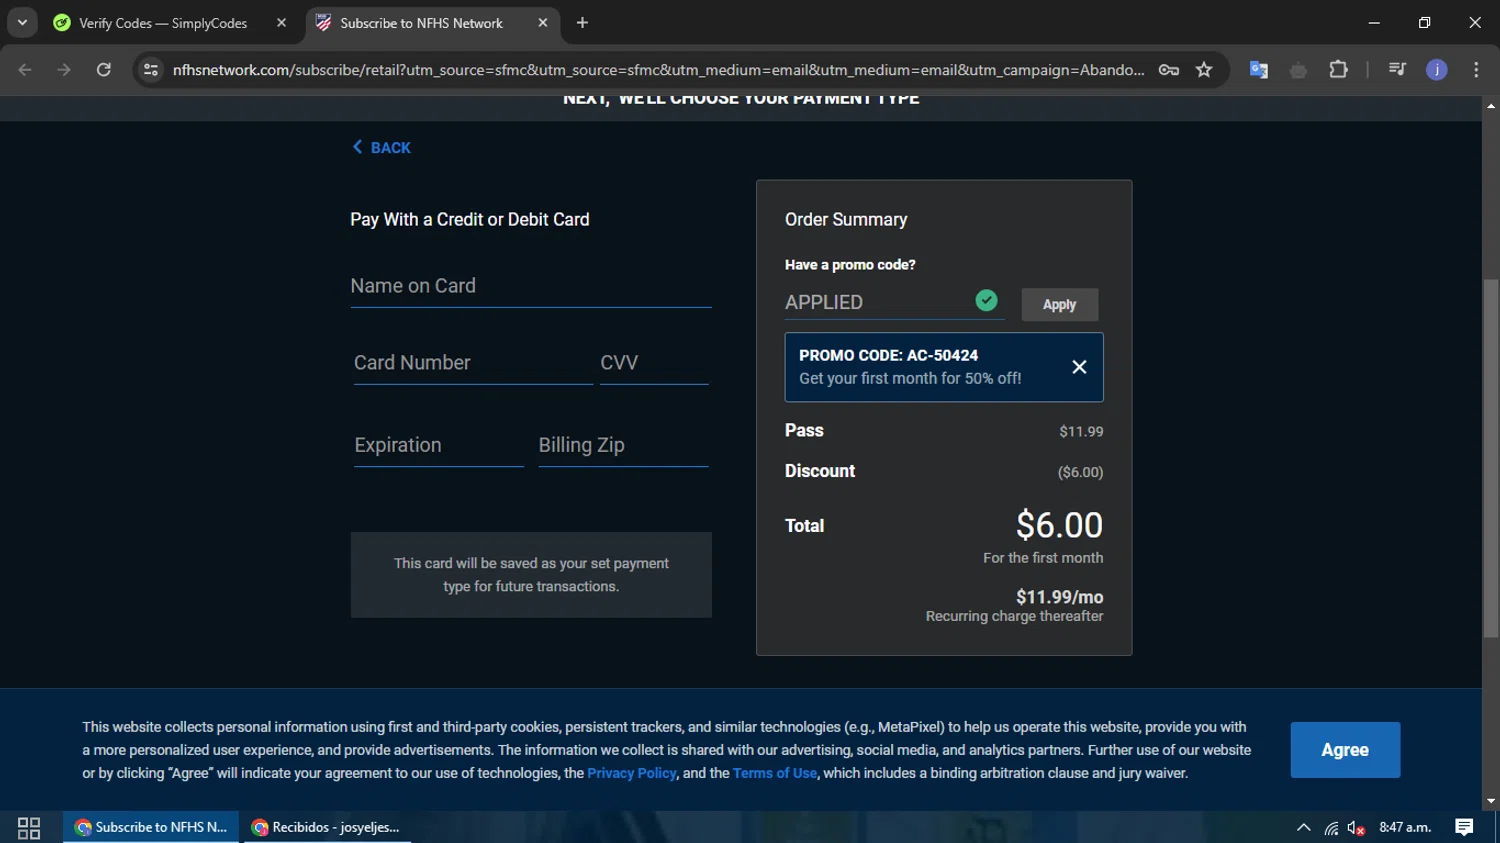1500x843 pixels.
Task: Open the network Wi-Fi tray icon
Action: click(x=1331, y=828)
